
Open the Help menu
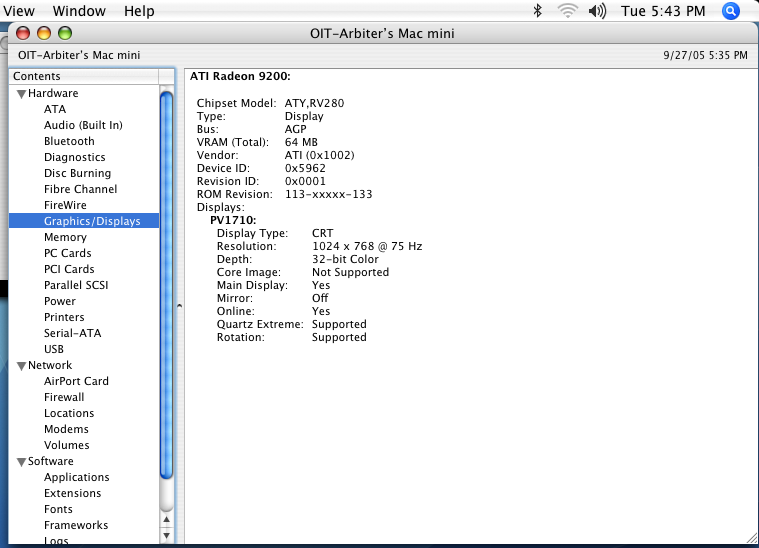139,11
